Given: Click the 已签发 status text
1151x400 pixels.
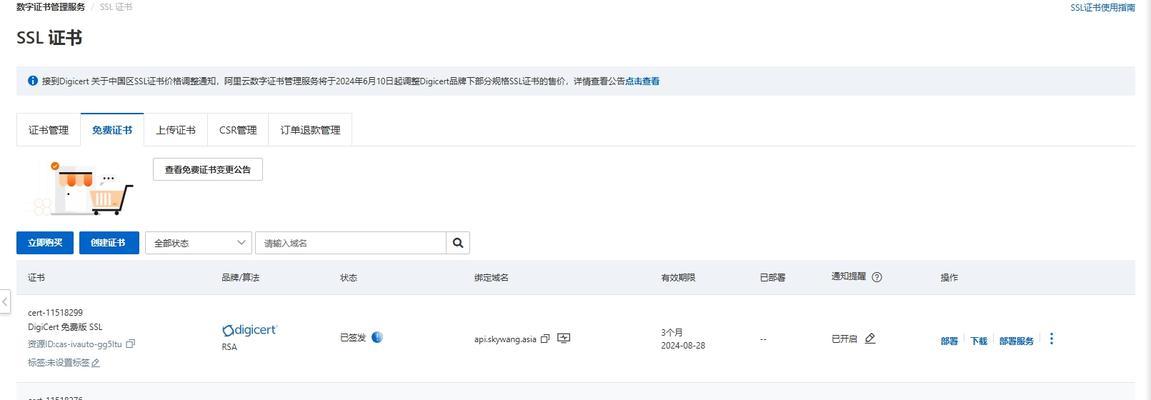Looking at the screenshot, I should pyautogui.click(x=353, y=338).
